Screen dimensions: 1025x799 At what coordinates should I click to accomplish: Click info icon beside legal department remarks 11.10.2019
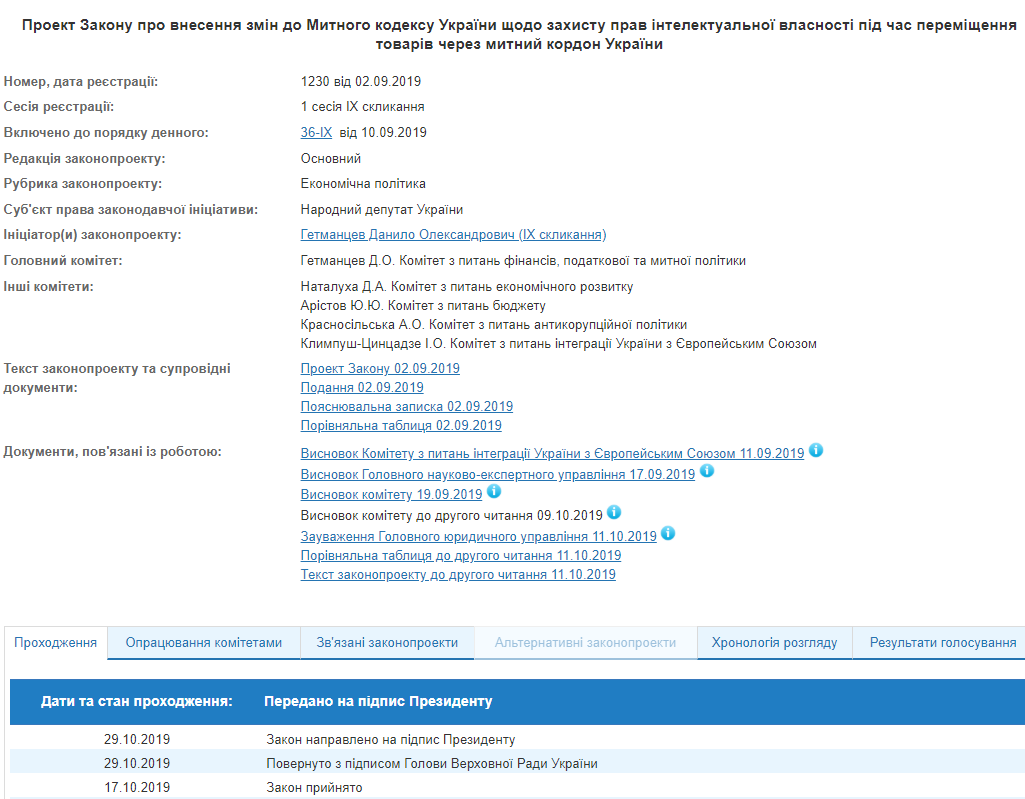668,534
